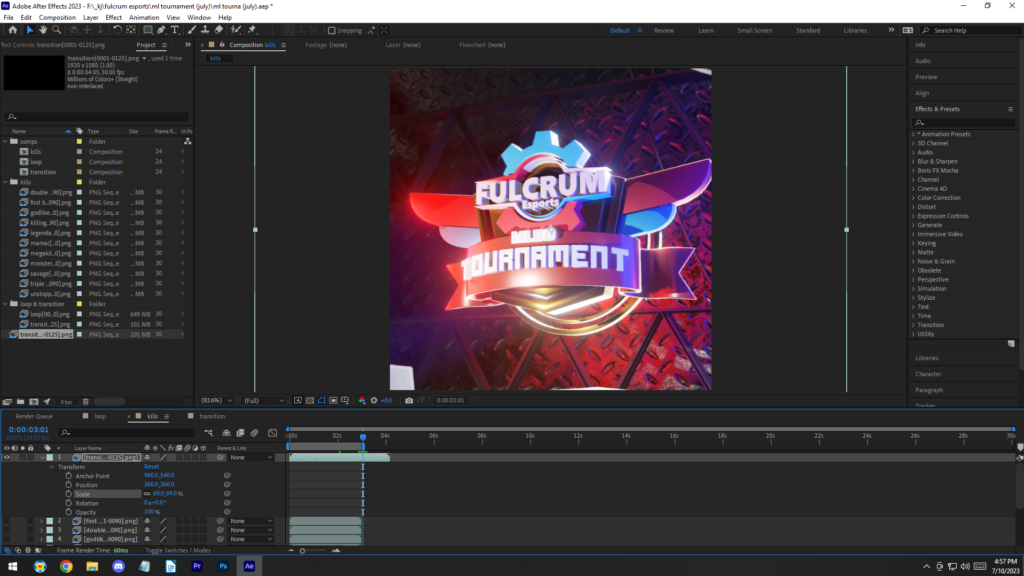Image resolution: width=1024 pixels, height=576 pixels.
Task: Select the Hand tool in the toolbar
Action: coord(44,30)
